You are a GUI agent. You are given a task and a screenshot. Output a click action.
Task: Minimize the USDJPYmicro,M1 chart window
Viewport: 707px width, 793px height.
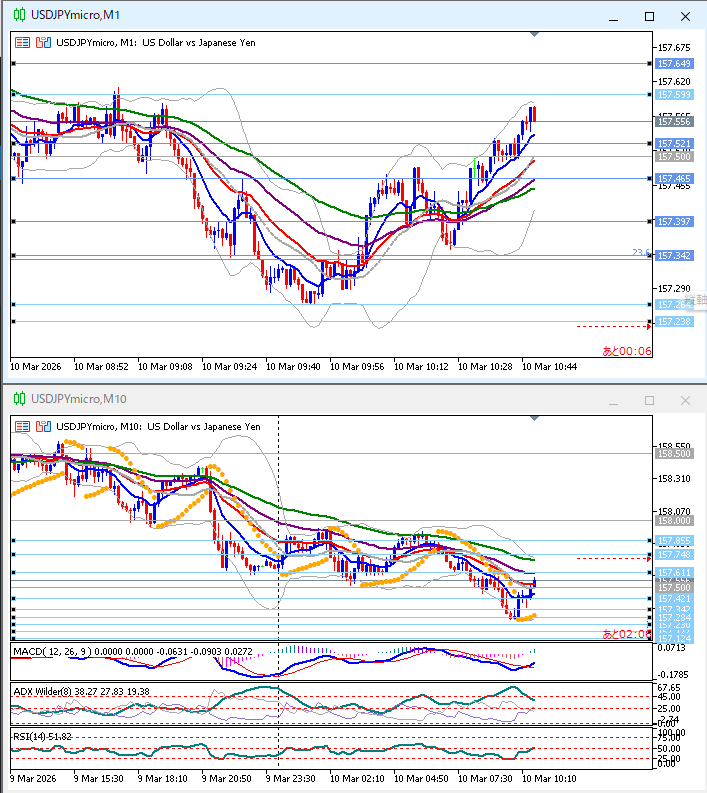coord(615,16)
